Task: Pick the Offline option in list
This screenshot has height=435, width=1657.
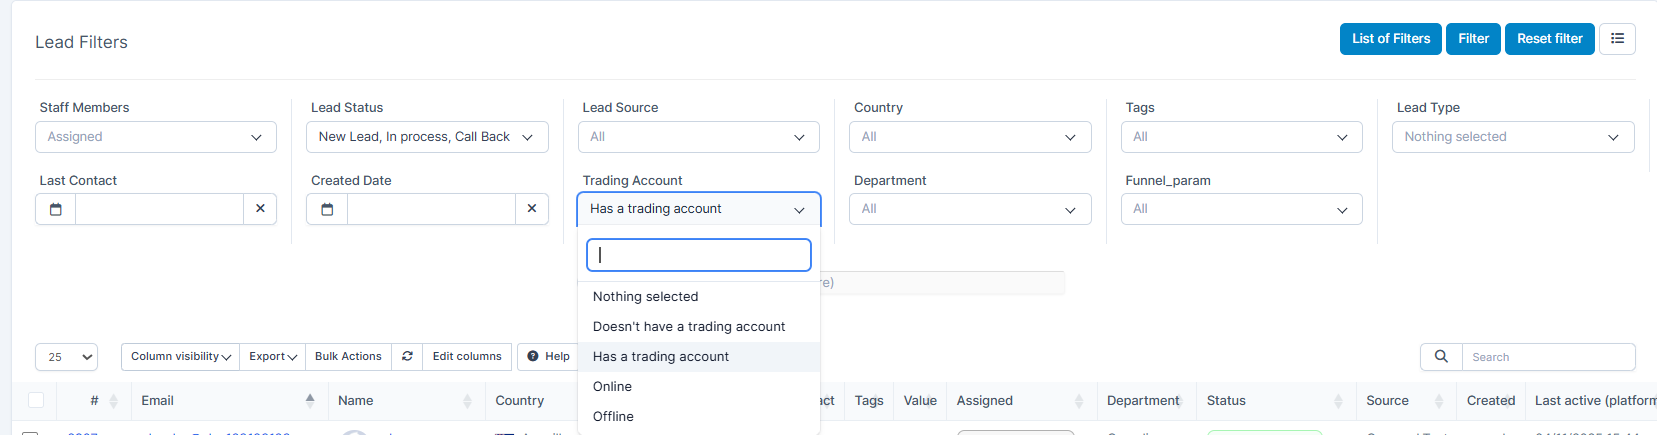Action: (x=613, y=417)
